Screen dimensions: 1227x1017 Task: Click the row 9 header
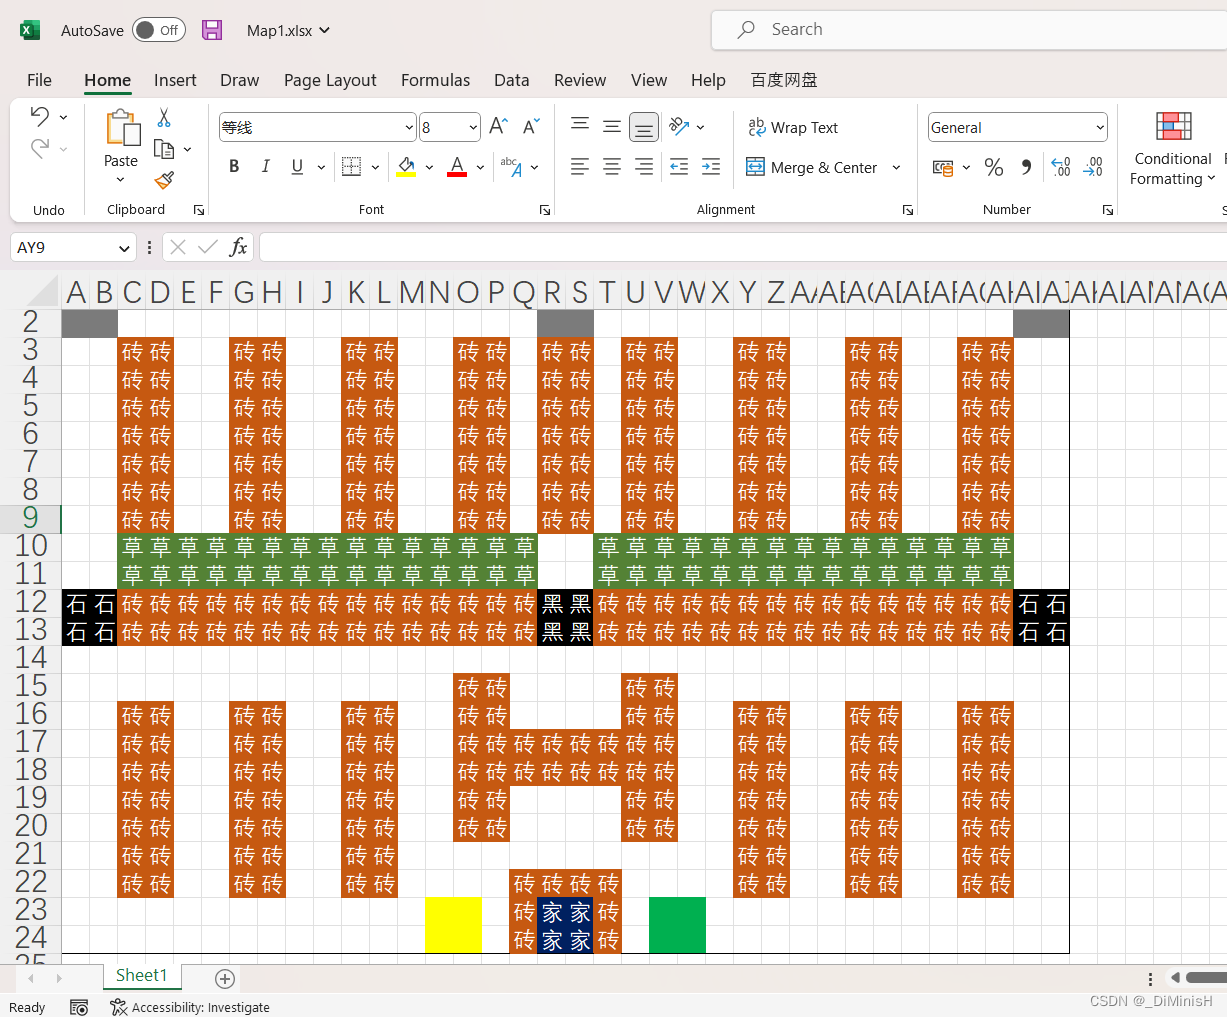coord(30,517)
